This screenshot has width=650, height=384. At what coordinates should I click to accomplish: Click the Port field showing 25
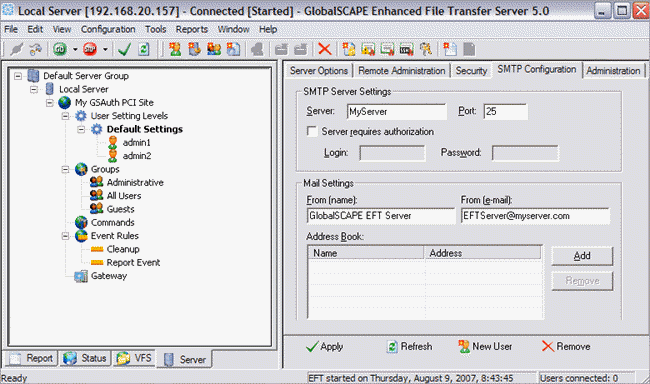[505, 111]
